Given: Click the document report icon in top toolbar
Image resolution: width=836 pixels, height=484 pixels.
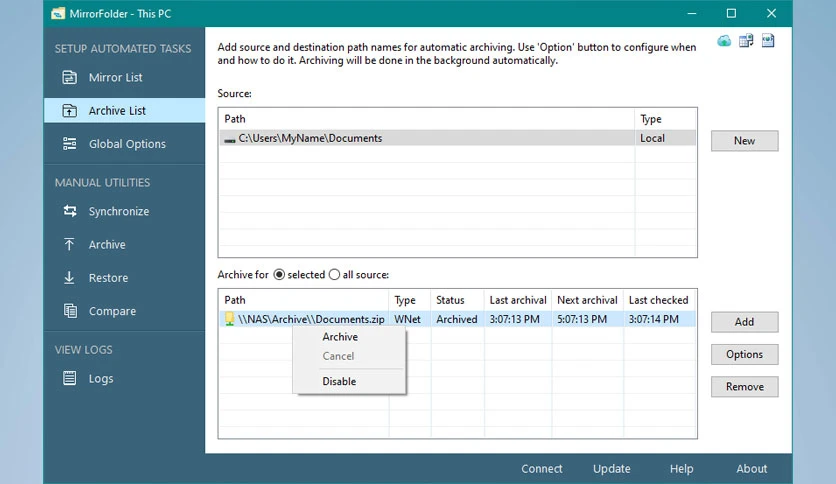Looking at the screenshot, I should click(768, 41).
